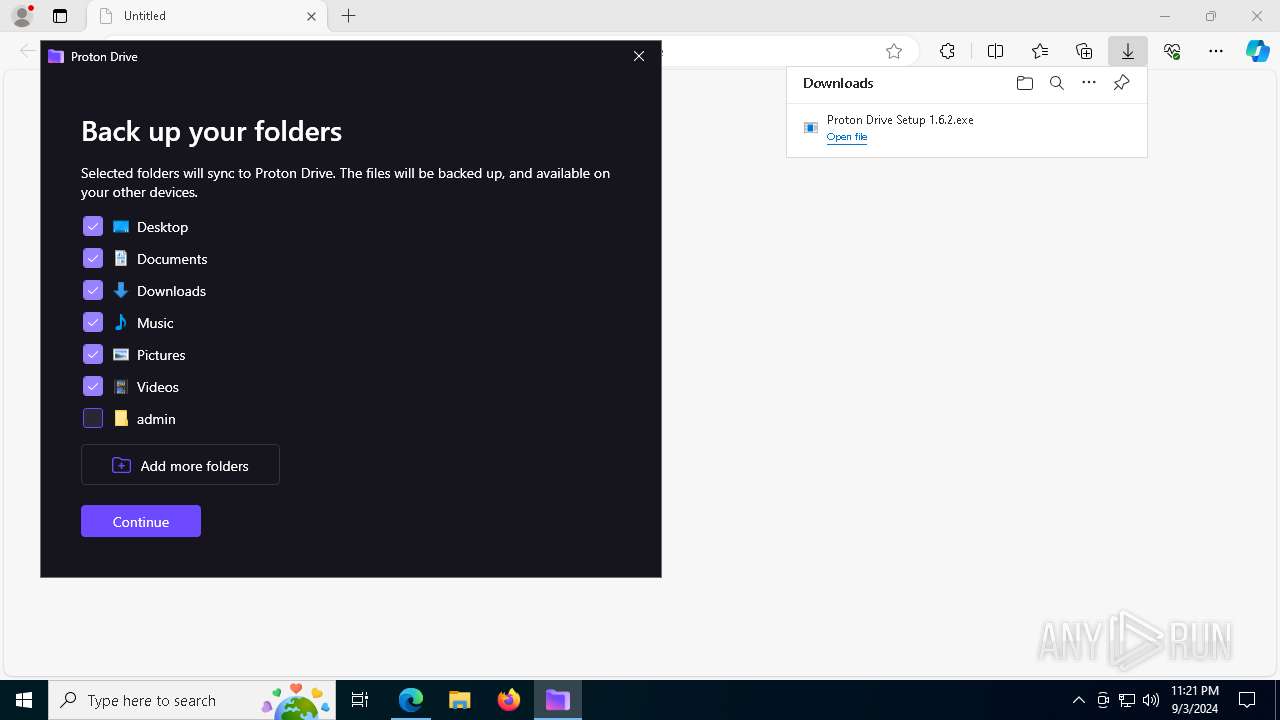Uncheck the Videos folder checkbox
Screen dimensions: 1280x720
[x=93, y=387]
